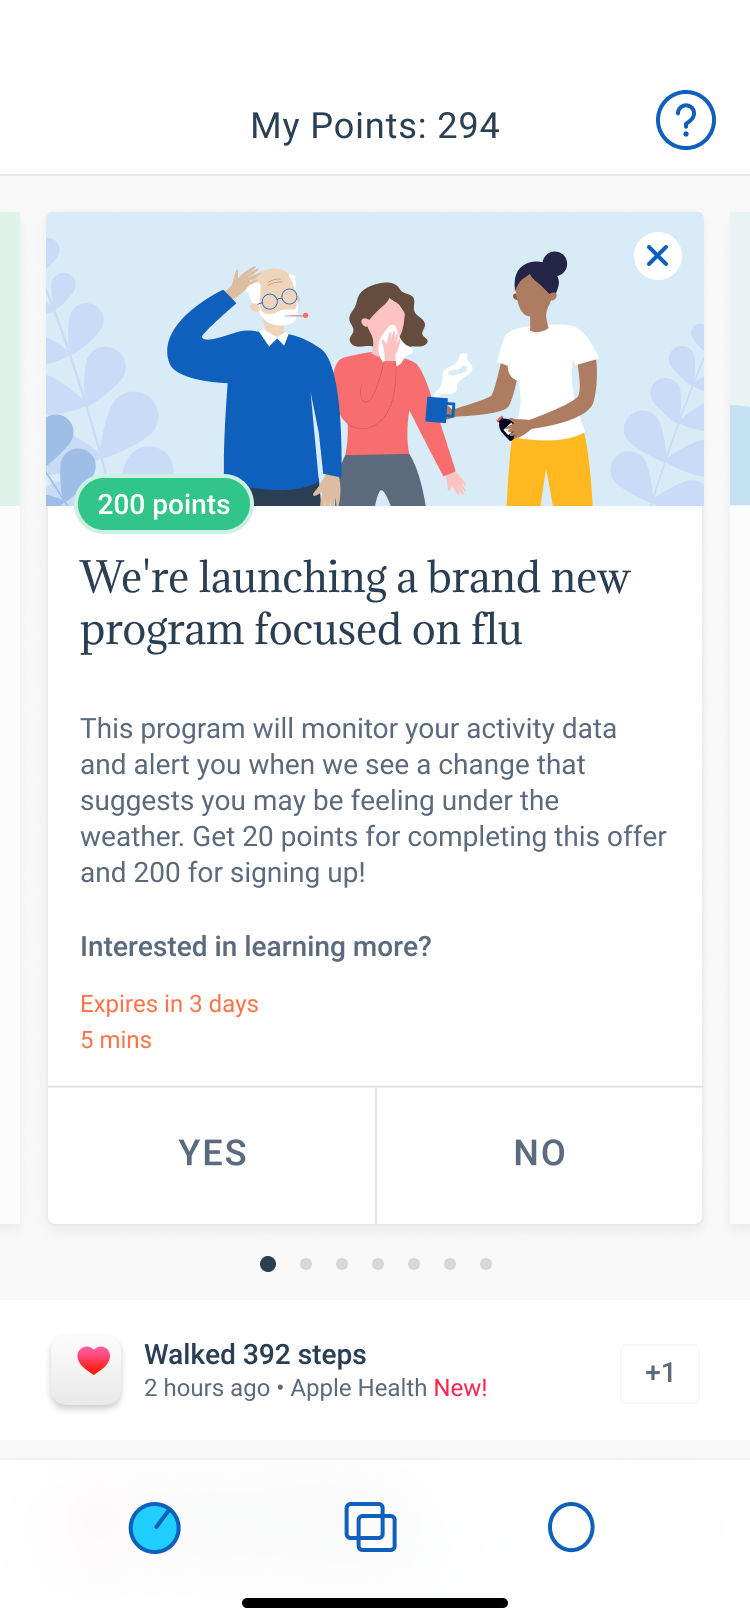The image size is (750, 1624).
Task: Select the second page indicator dot
Action: click(x=306, y=1263)
